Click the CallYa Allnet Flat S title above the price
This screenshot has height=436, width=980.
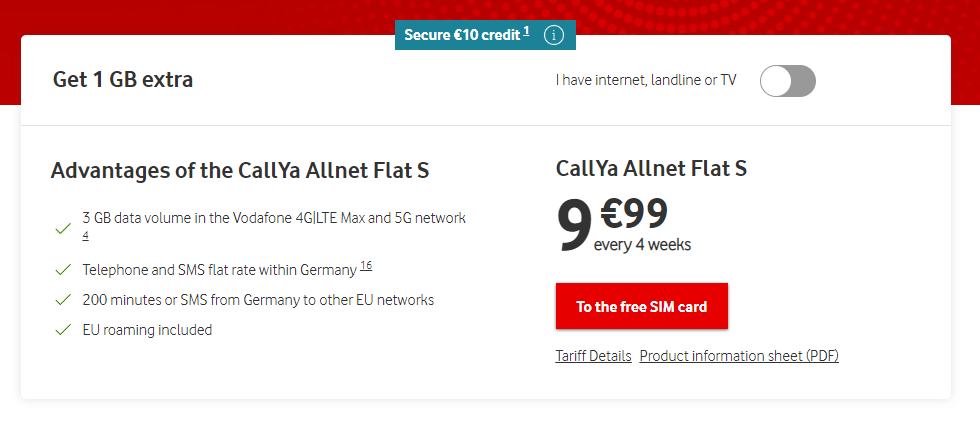651,169
